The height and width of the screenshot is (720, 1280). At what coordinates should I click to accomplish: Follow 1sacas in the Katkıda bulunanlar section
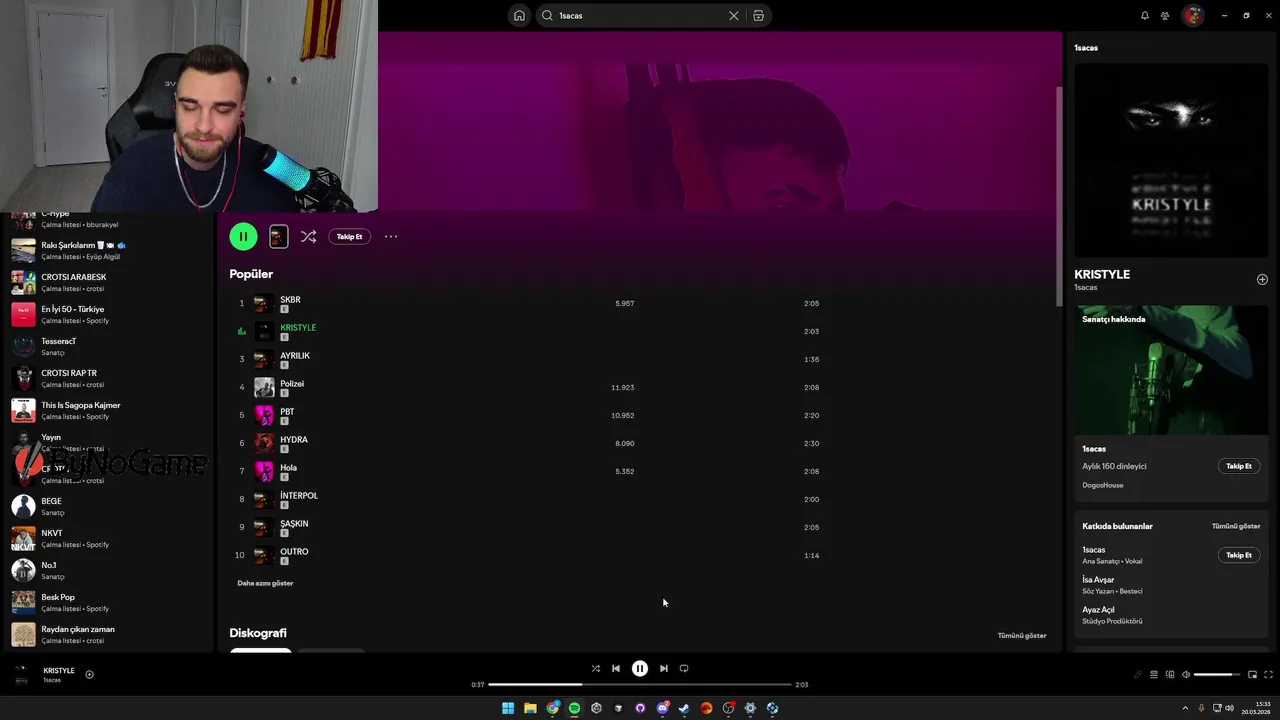(x=1239, y=555)
